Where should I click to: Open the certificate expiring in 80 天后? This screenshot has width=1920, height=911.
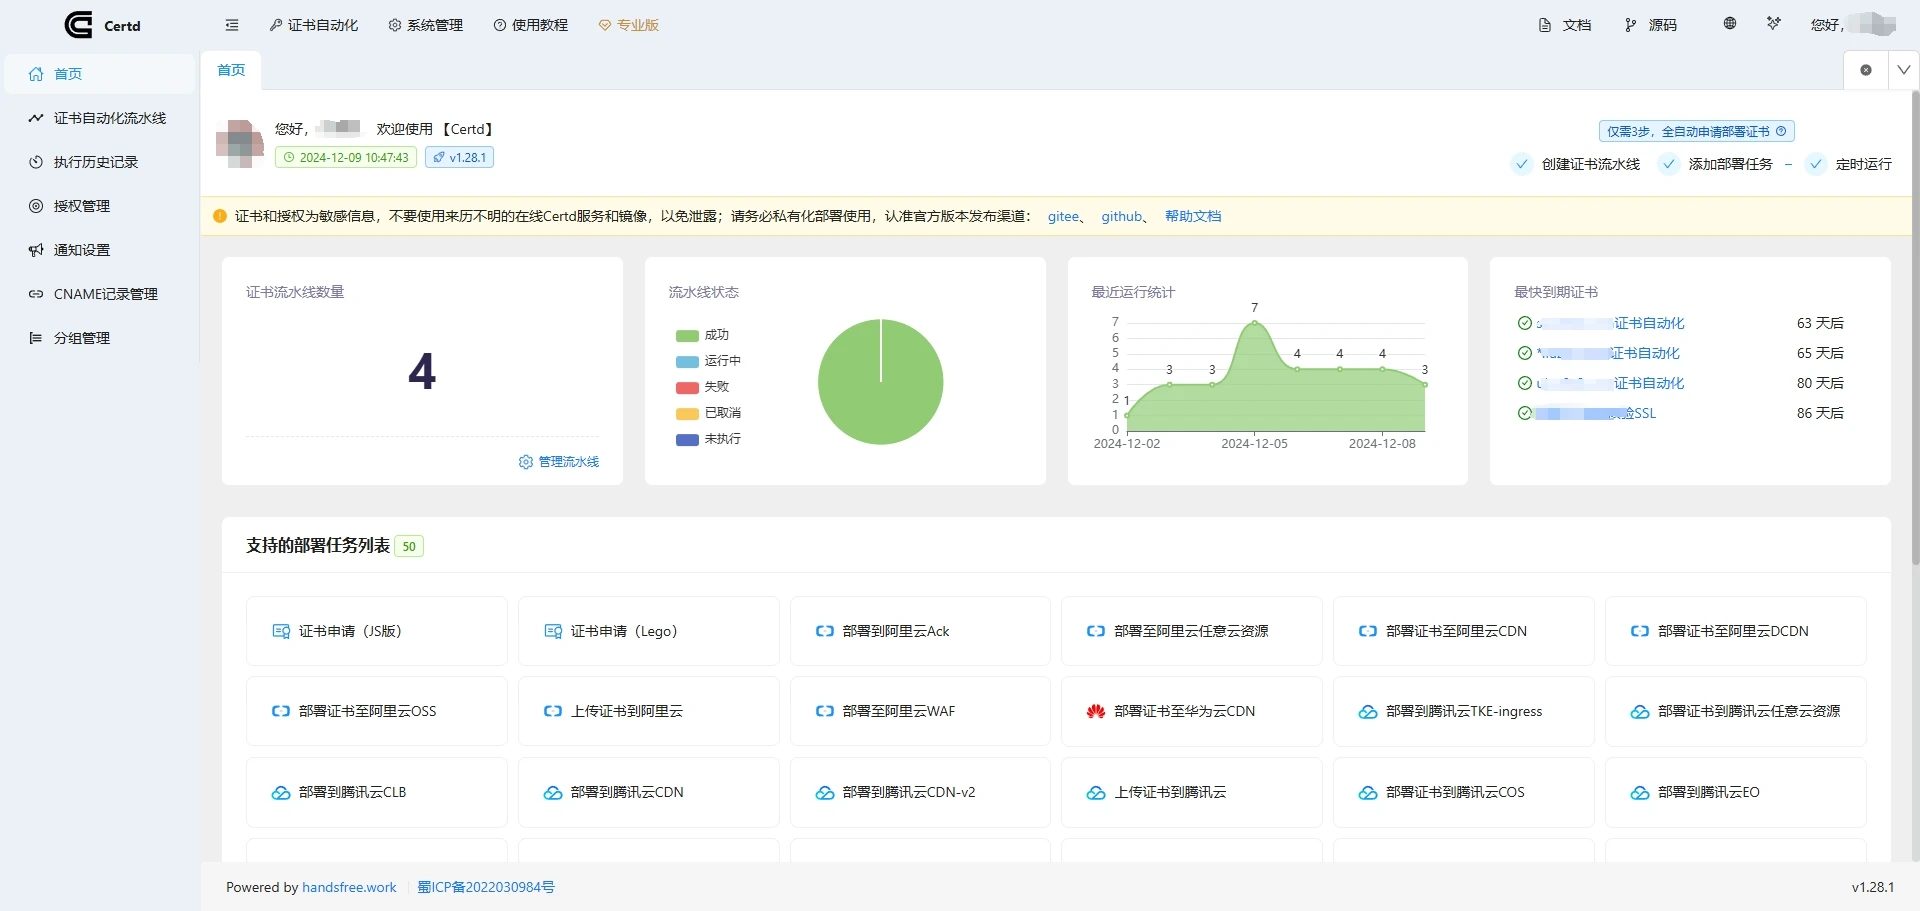[x=1610, y=383]
